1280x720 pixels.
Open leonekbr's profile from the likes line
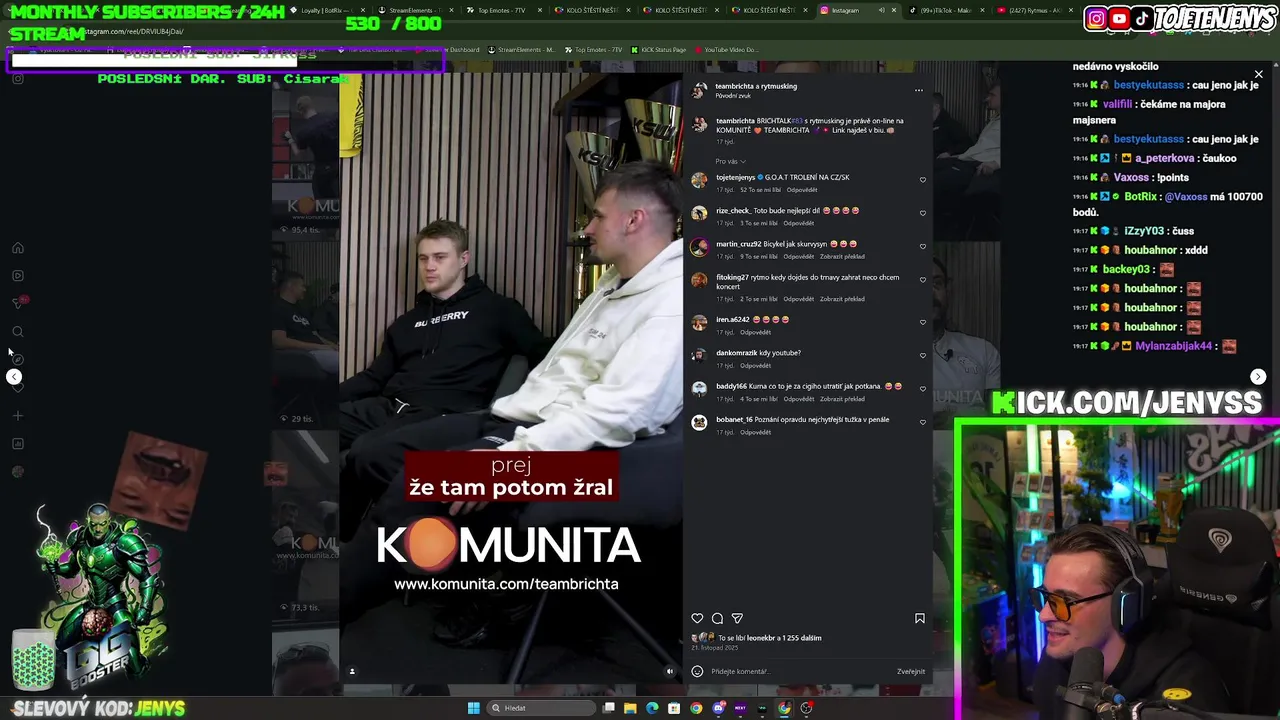760,638
